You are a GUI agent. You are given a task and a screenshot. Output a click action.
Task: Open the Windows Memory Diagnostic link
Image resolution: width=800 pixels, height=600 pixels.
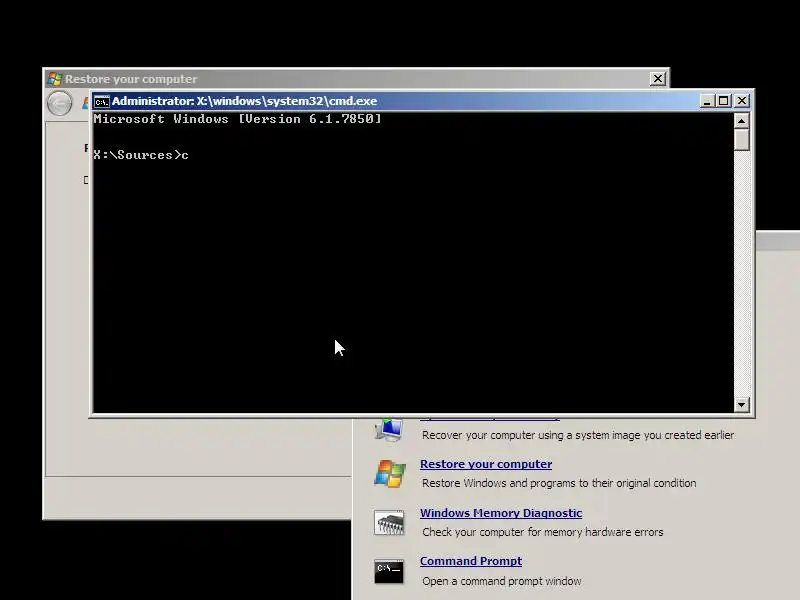tap(501, 513)
